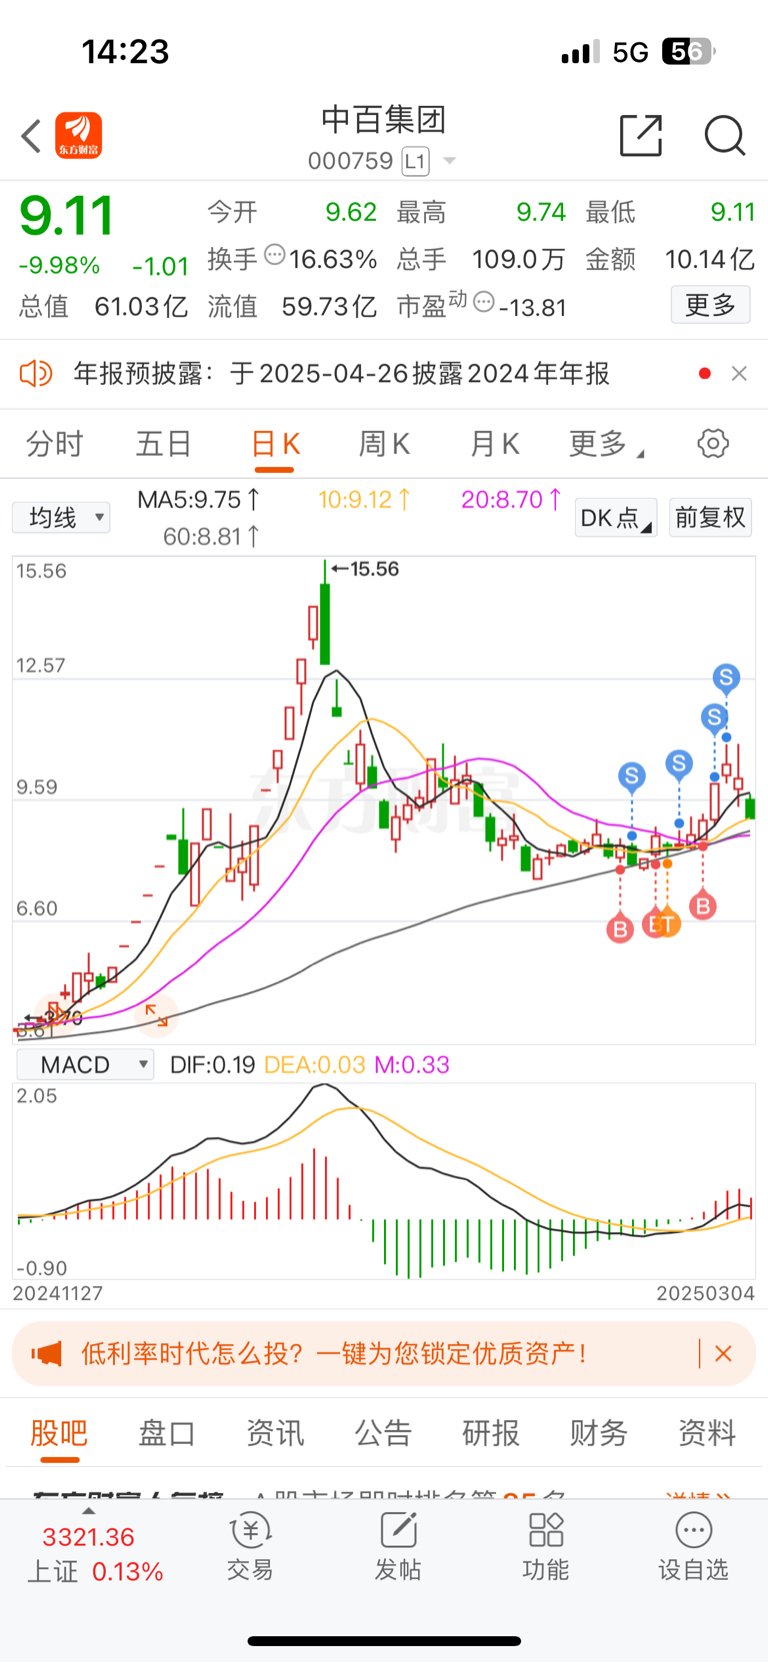Tap the cellular signal bars

(580, 52)
